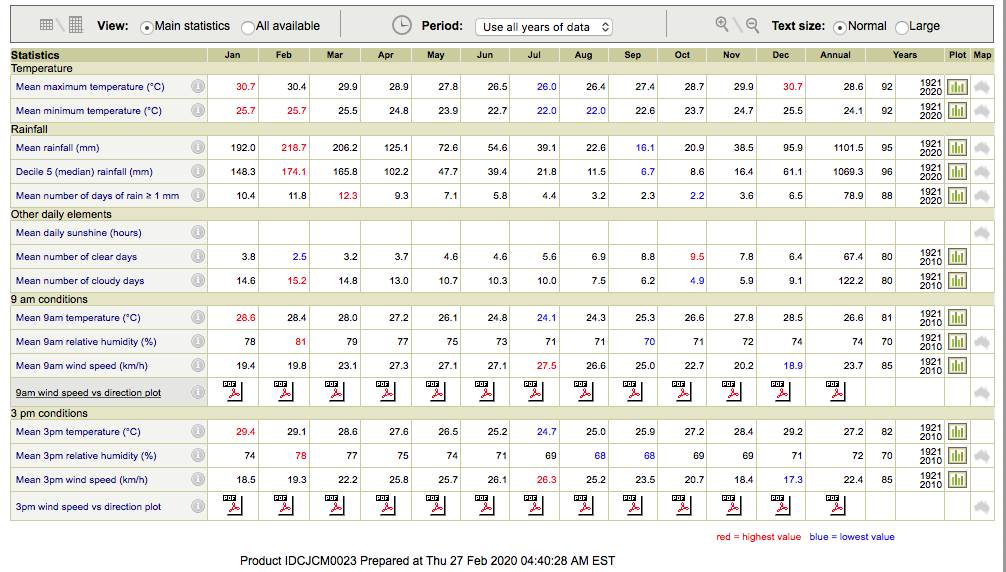Open plot for Mean 3pm wind speed

tap(957, 480)
